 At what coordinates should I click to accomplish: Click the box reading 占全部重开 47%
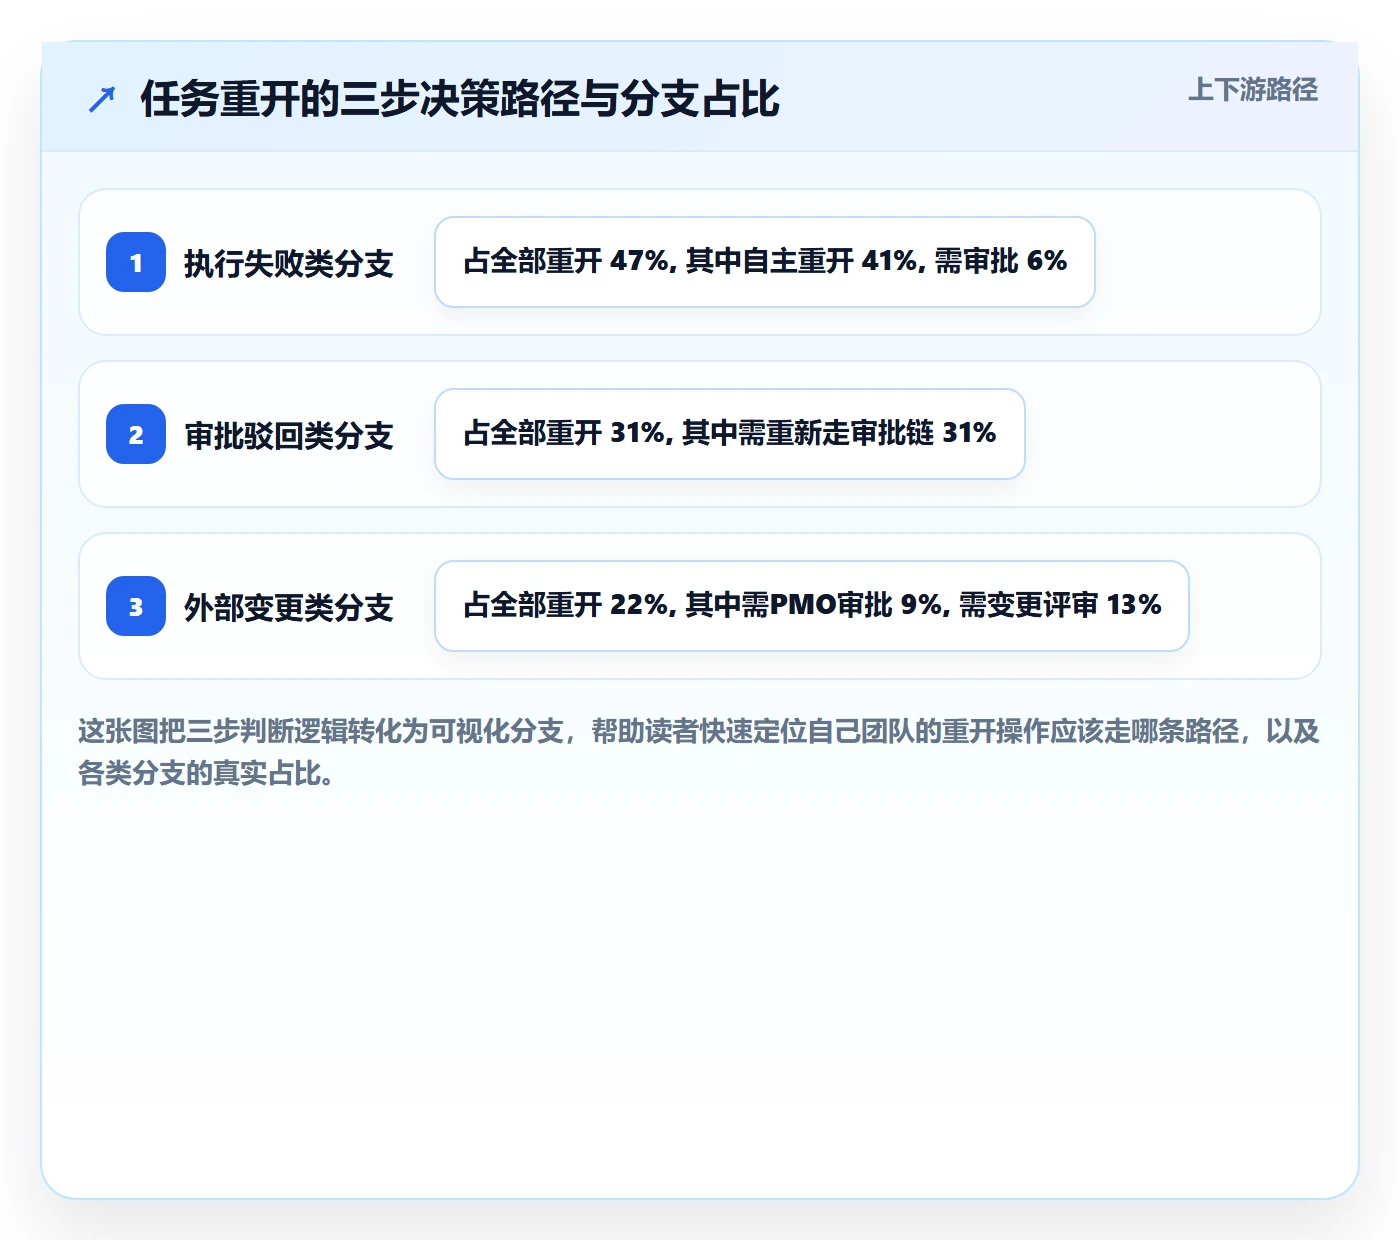tap(765, 262)
